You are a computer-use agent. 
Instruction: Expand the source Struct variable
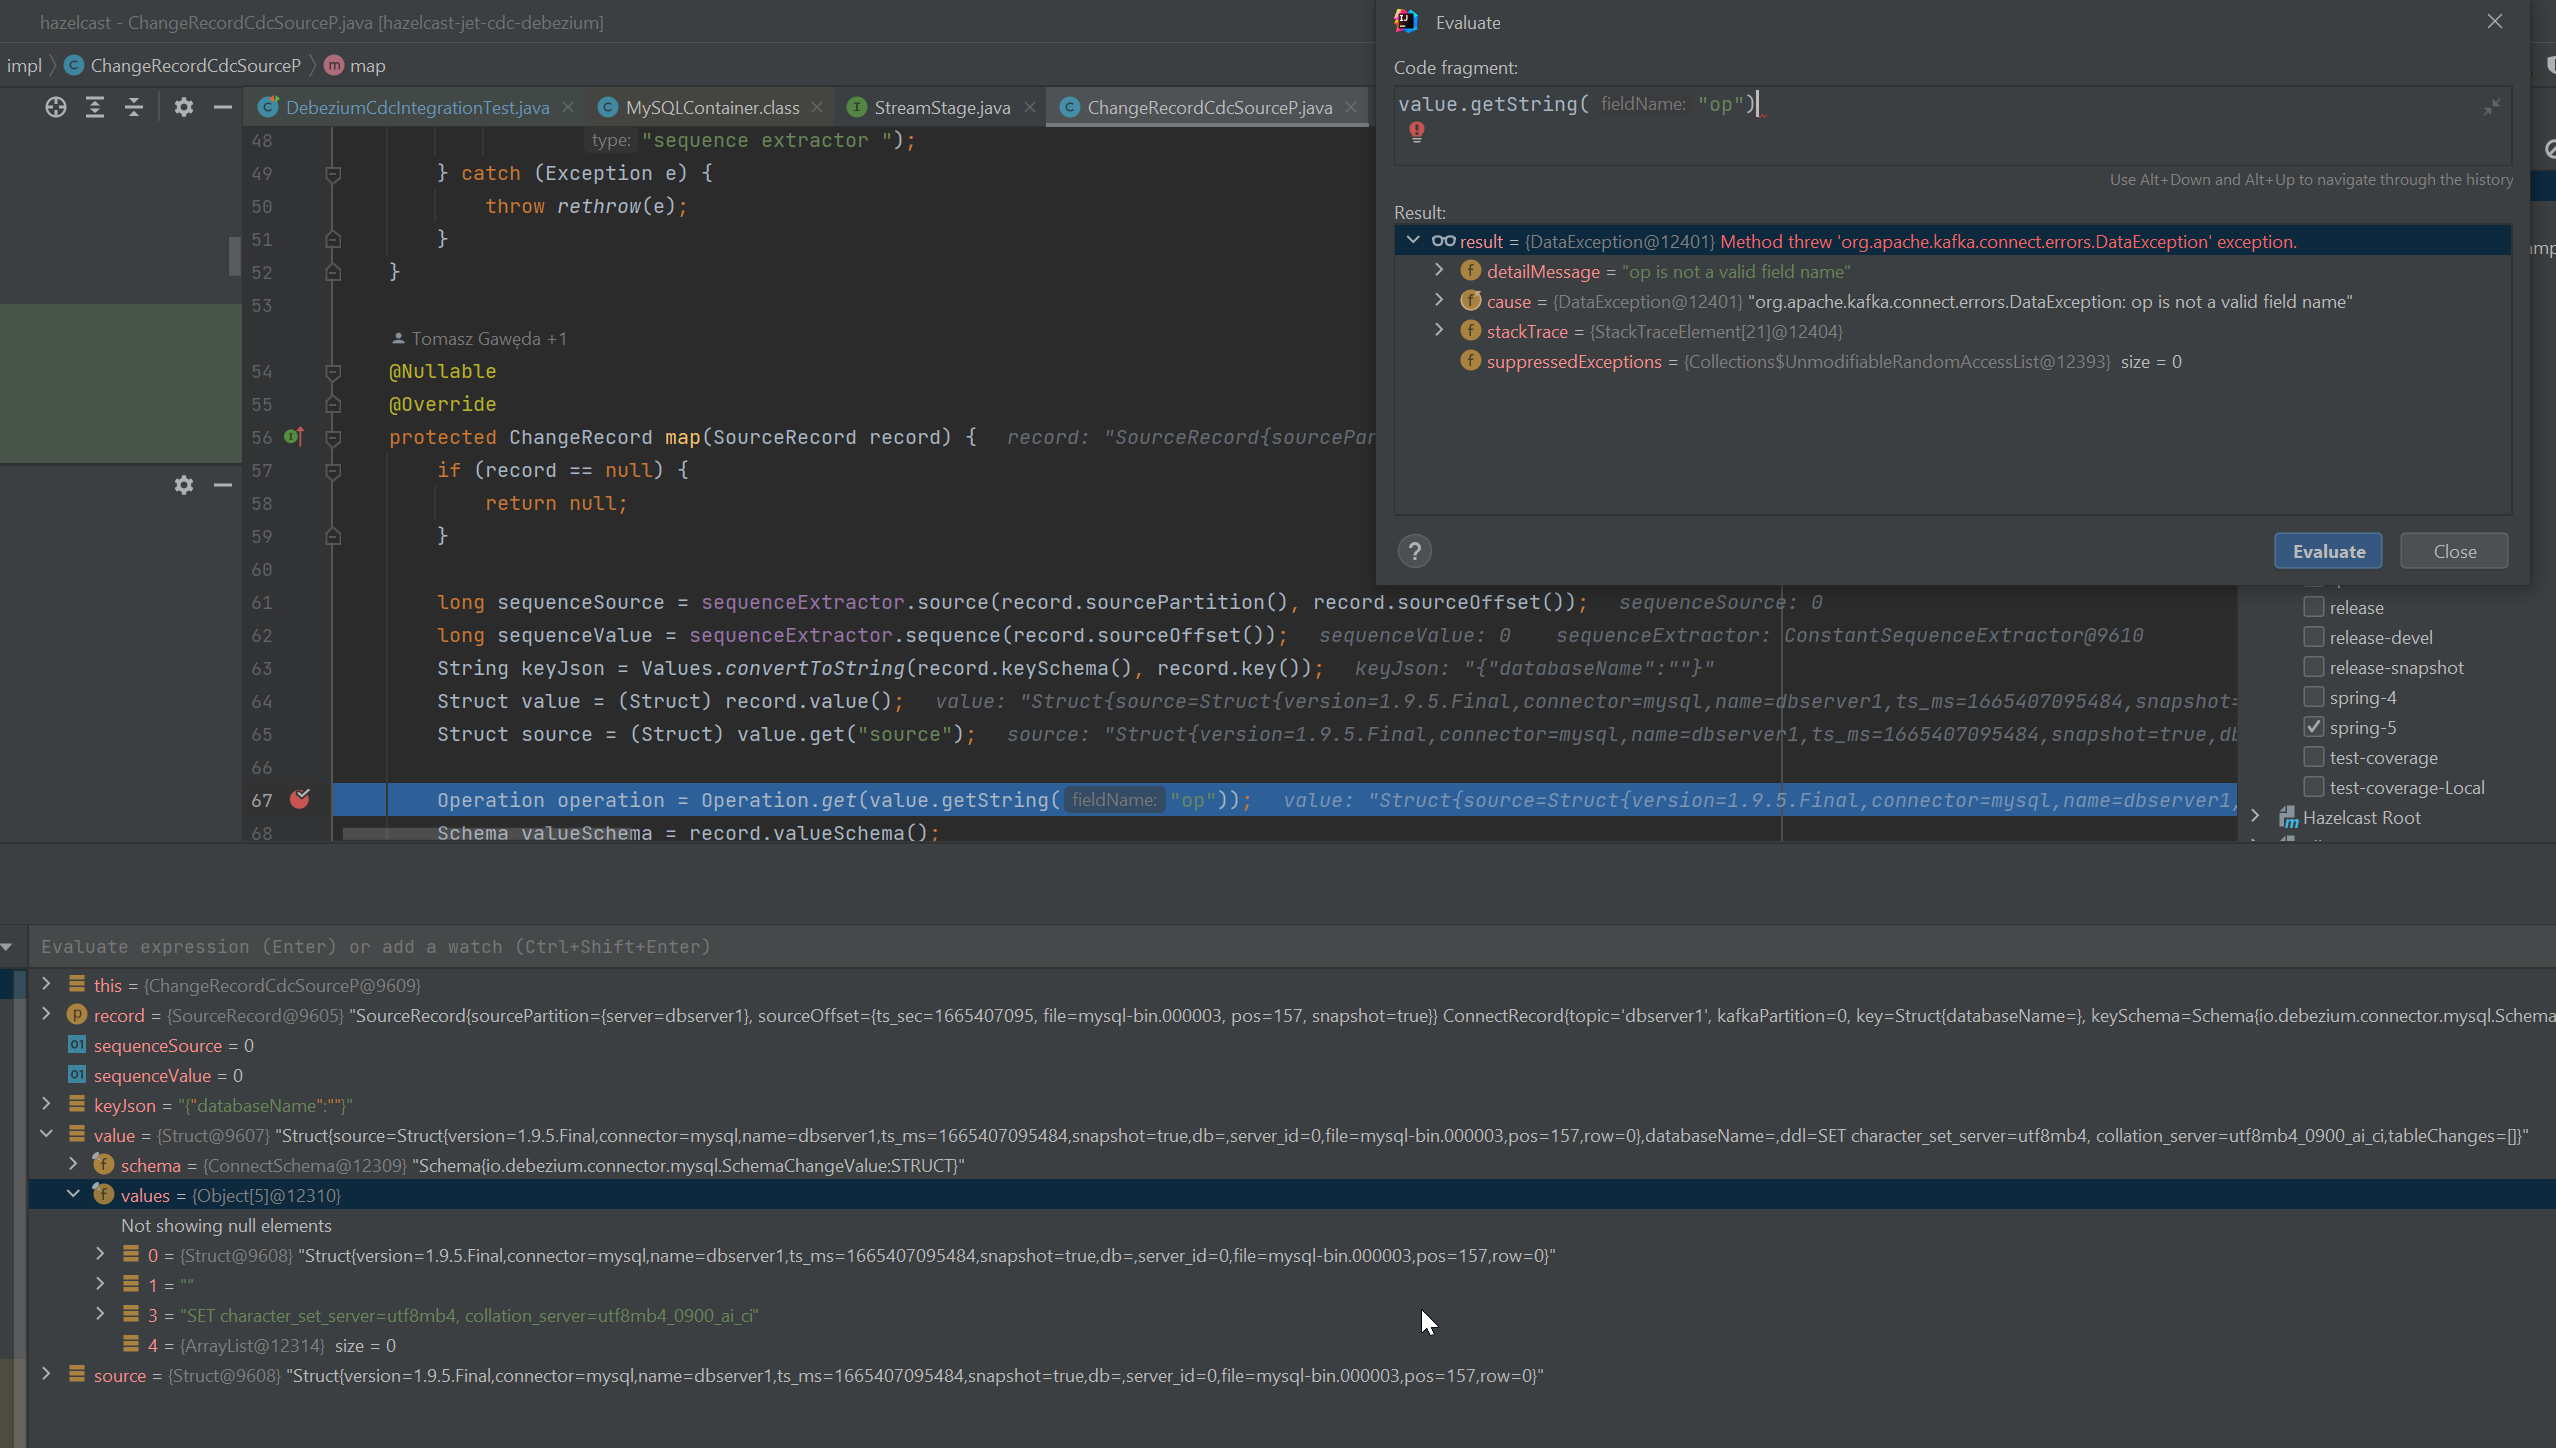[x=46, y=1374]
